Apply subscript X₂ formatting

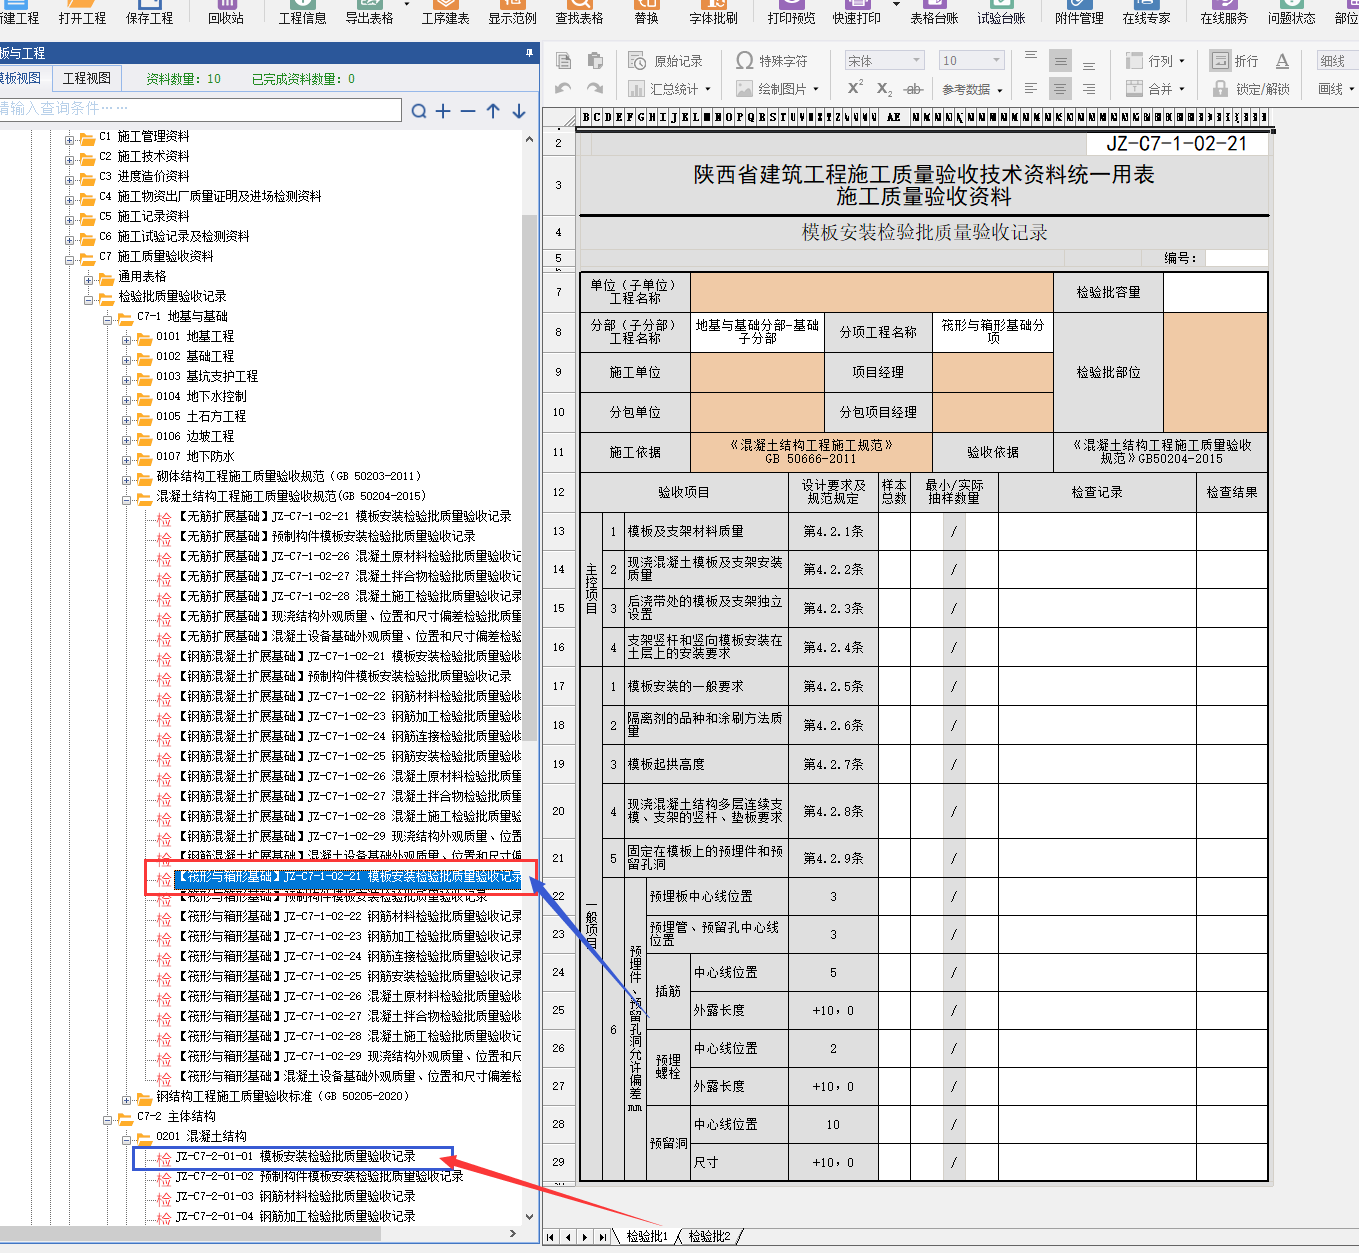[884, 89]
